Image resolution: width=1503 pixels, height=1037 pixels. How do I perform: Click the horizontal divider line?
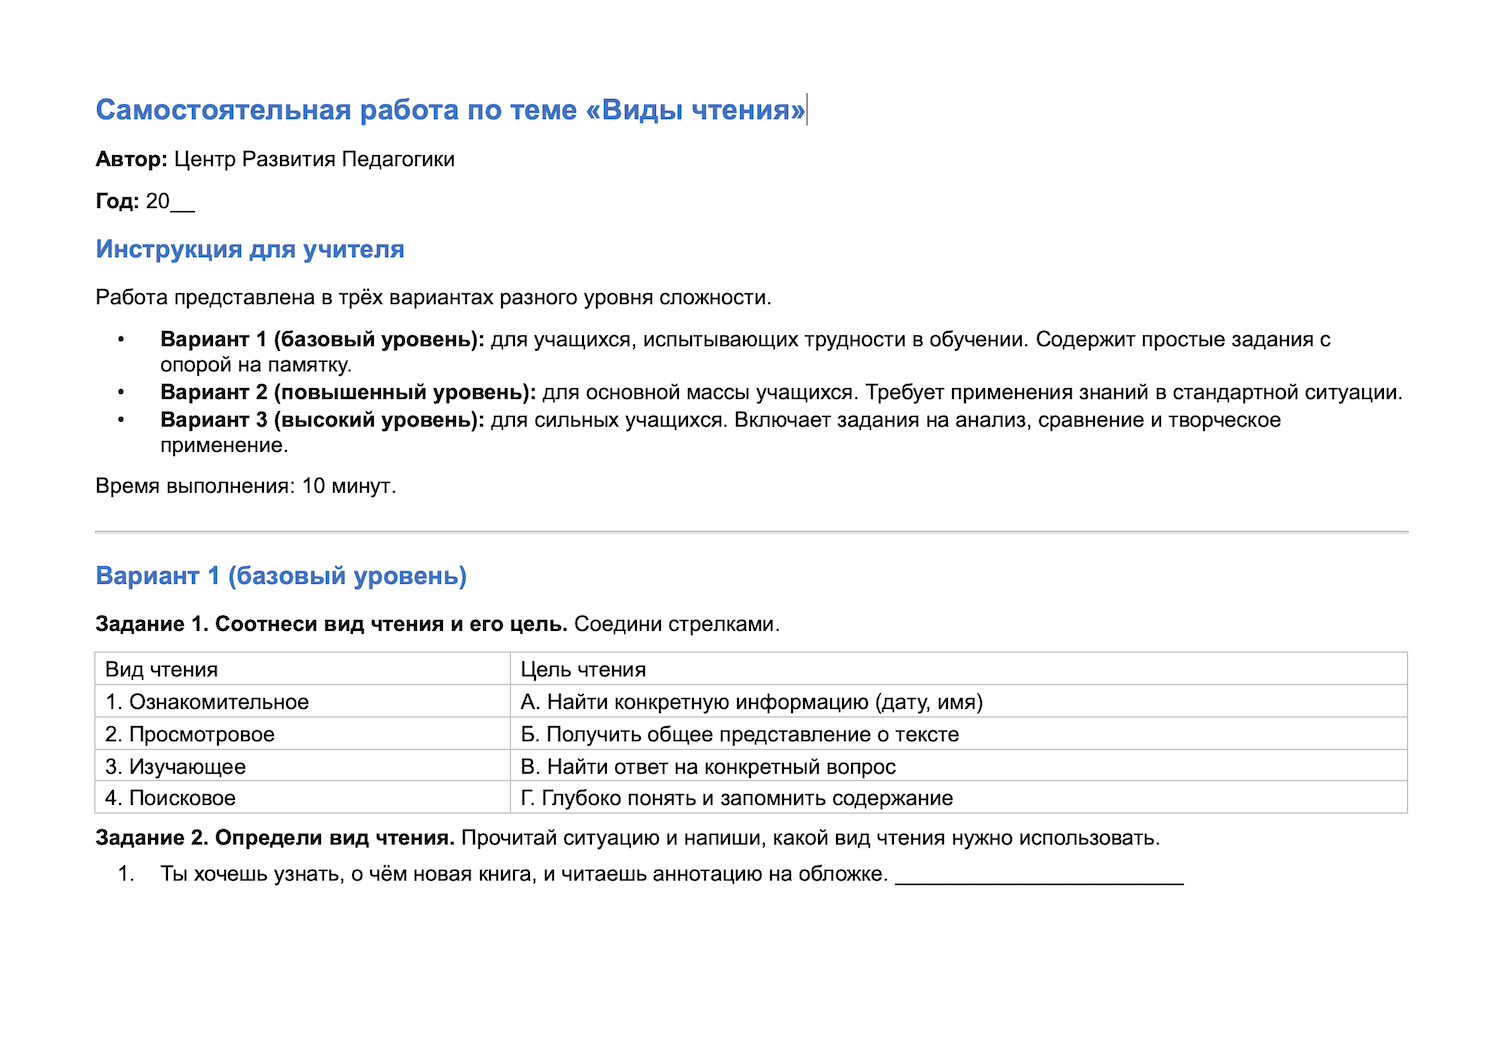coord(751,532)
